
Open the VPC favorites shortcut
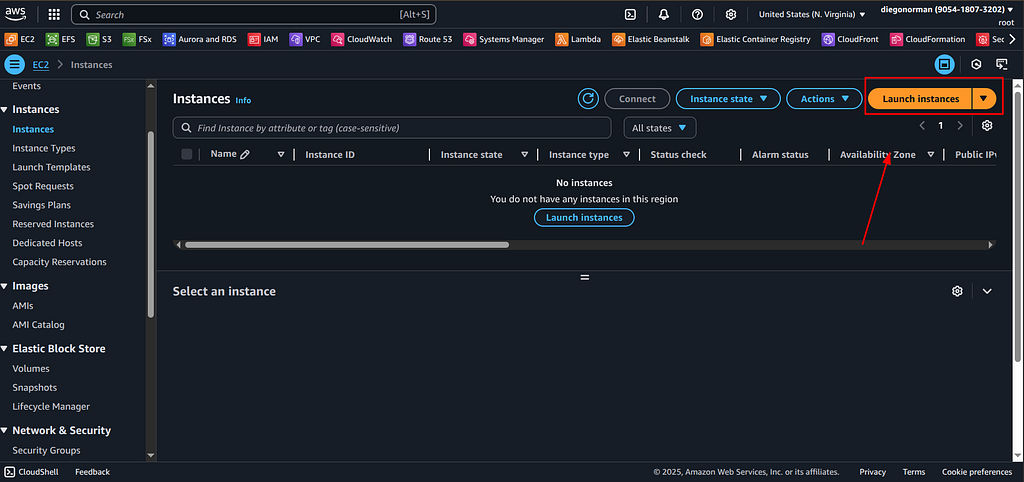(305, 39)
